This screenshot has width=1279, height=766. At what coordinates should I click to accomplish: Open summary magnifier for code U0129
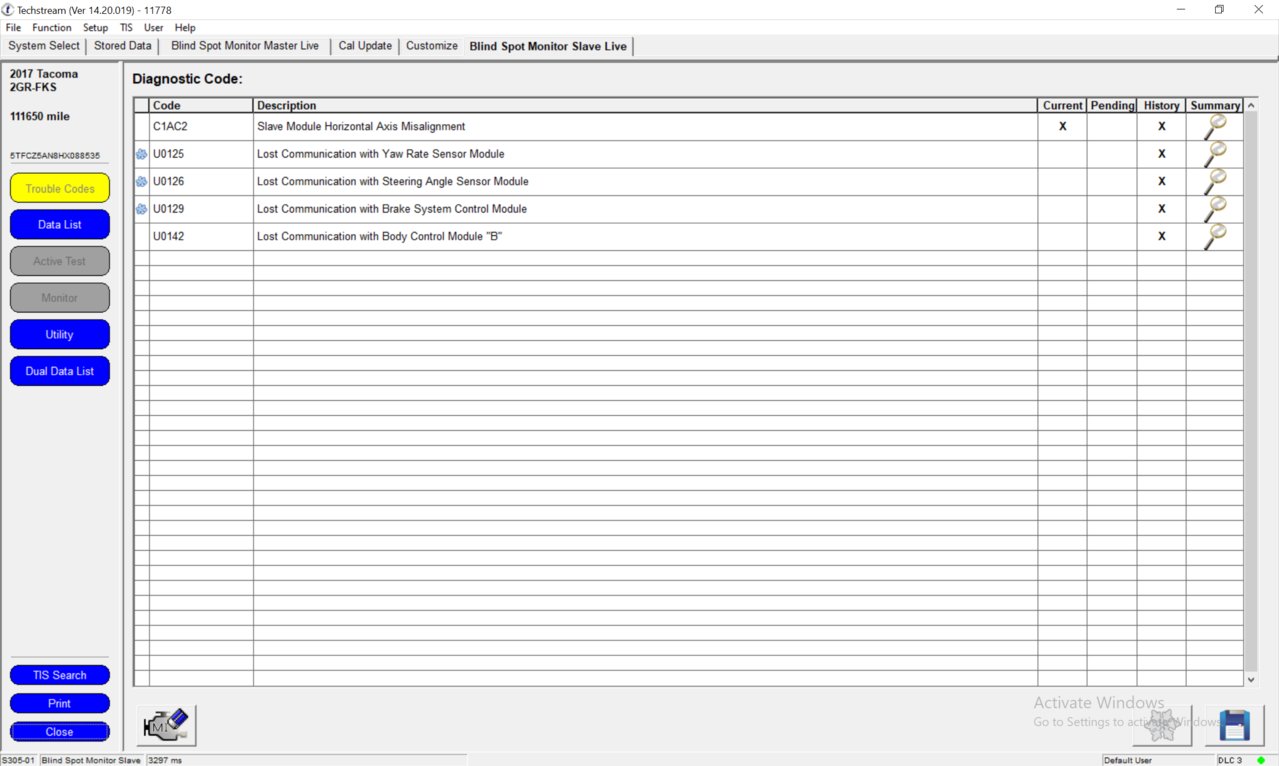(x=1215, y=209)
